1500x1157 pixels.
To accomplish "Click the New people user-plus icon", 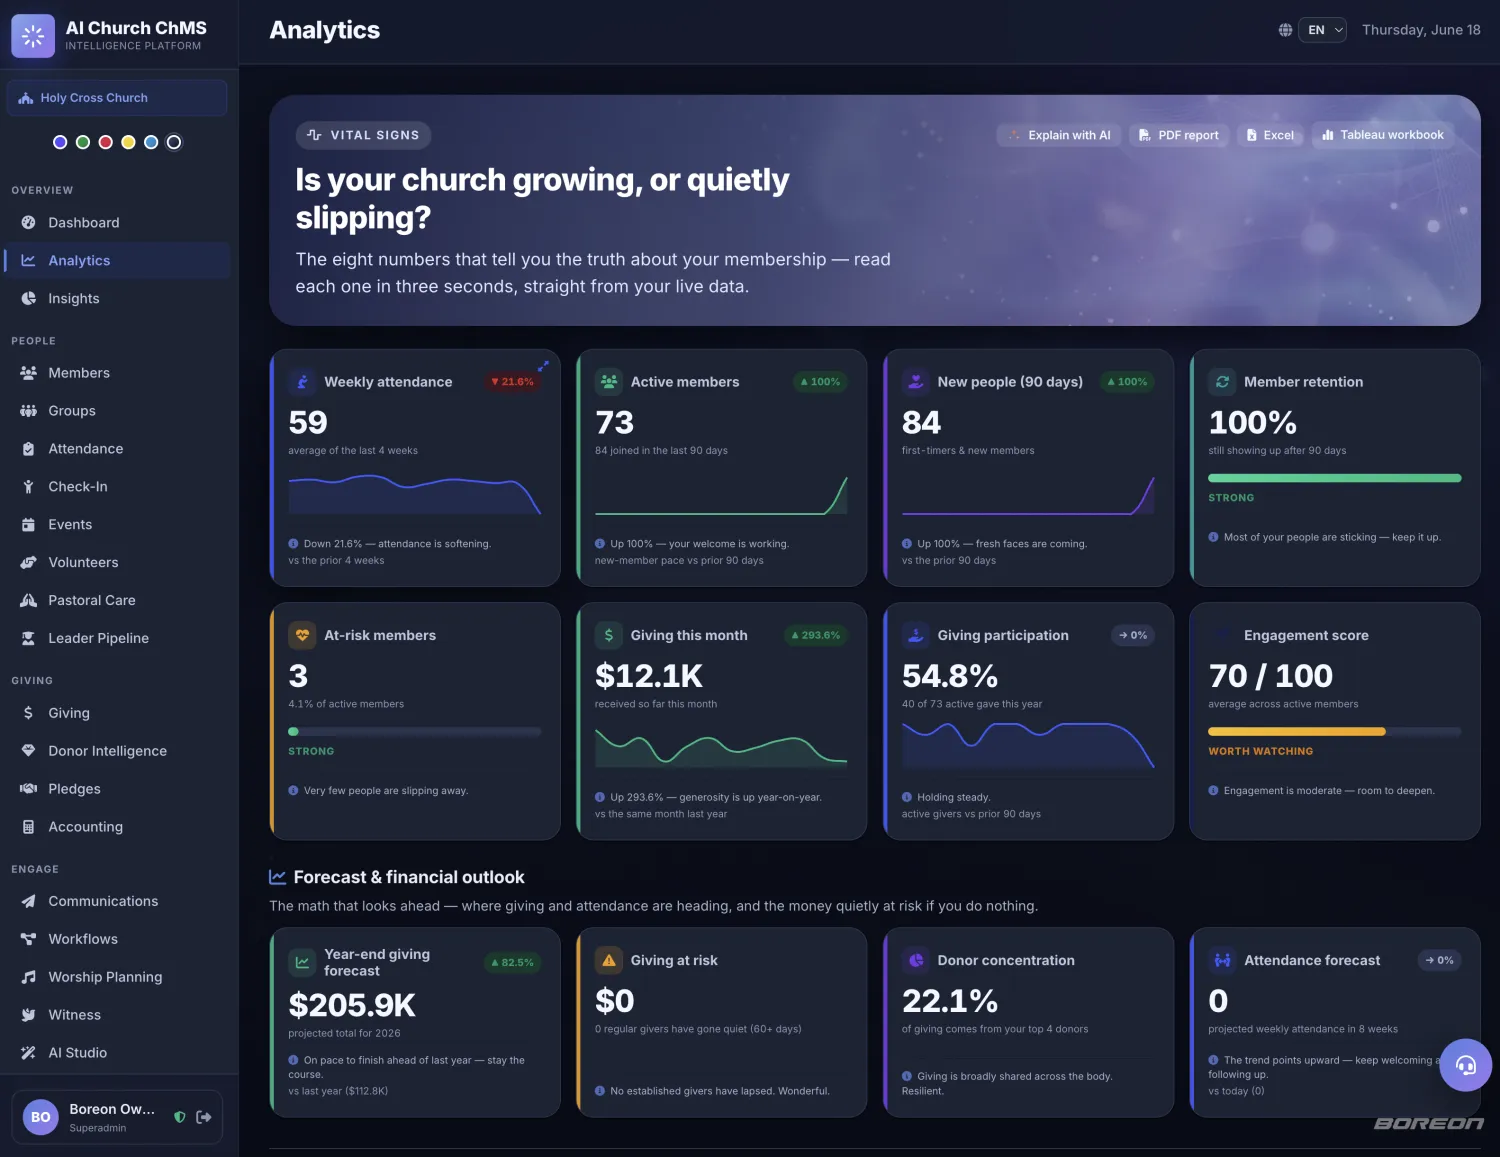I will click(915, 382).
